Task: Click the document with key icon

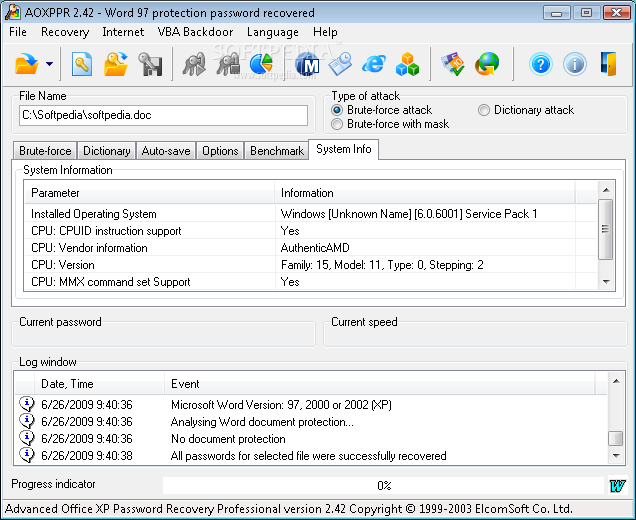Action: coord(82,64)
